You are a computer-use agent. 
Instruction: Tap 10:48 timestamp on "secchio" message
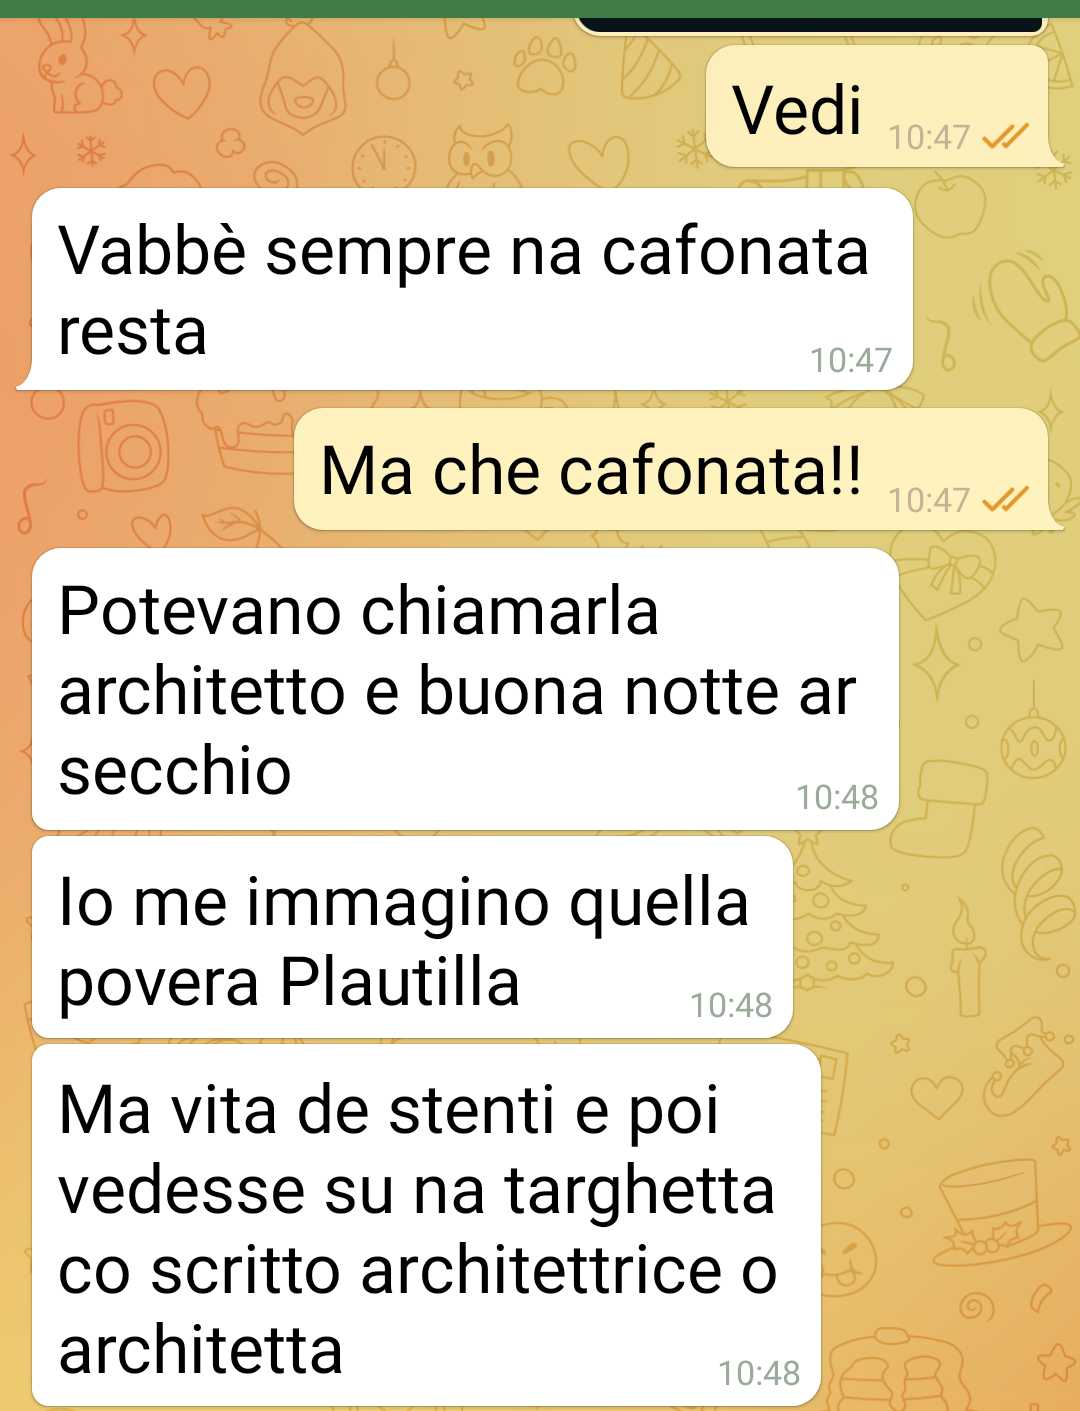(837, 798)
